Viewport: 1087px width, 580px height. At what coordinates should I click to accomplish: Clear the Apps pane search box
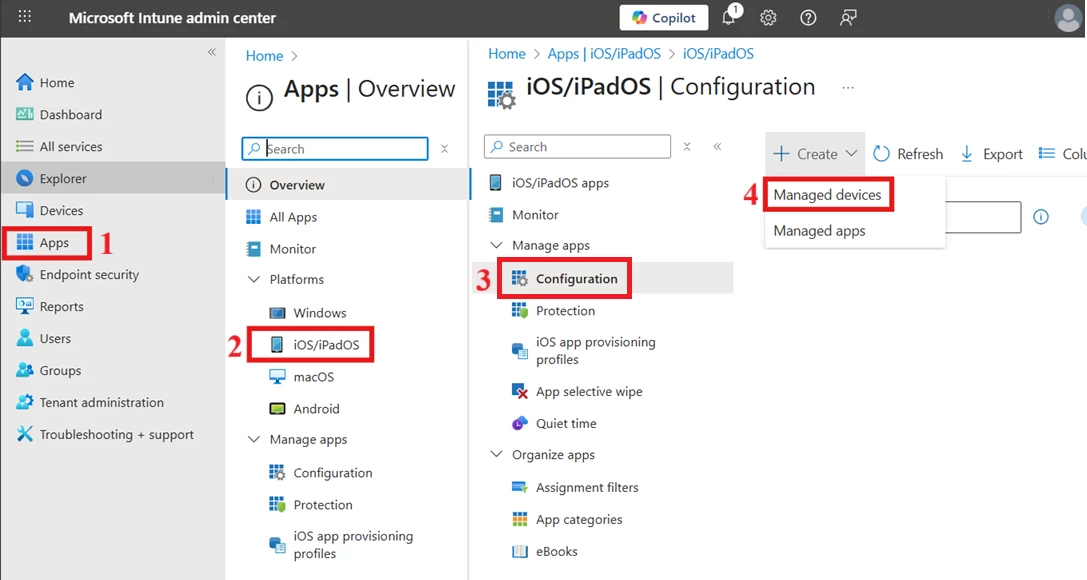pyautogui.click(x=444, y=148)
